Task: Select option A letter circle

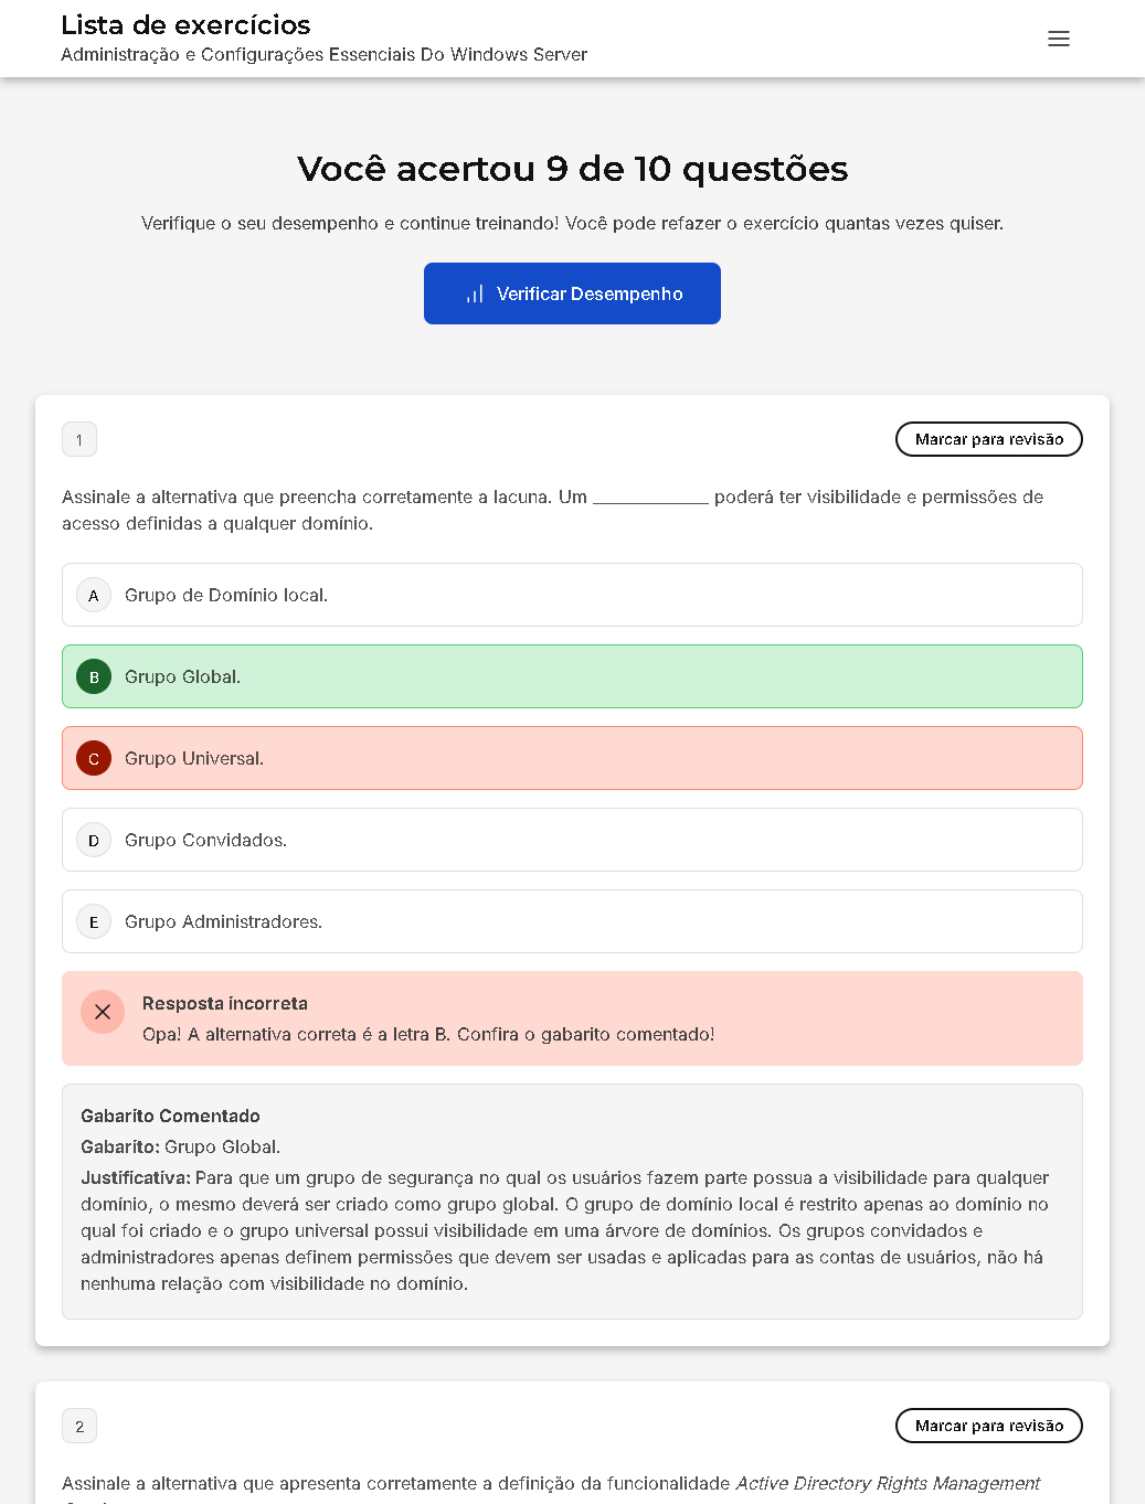Action: [x=94, y=596]
